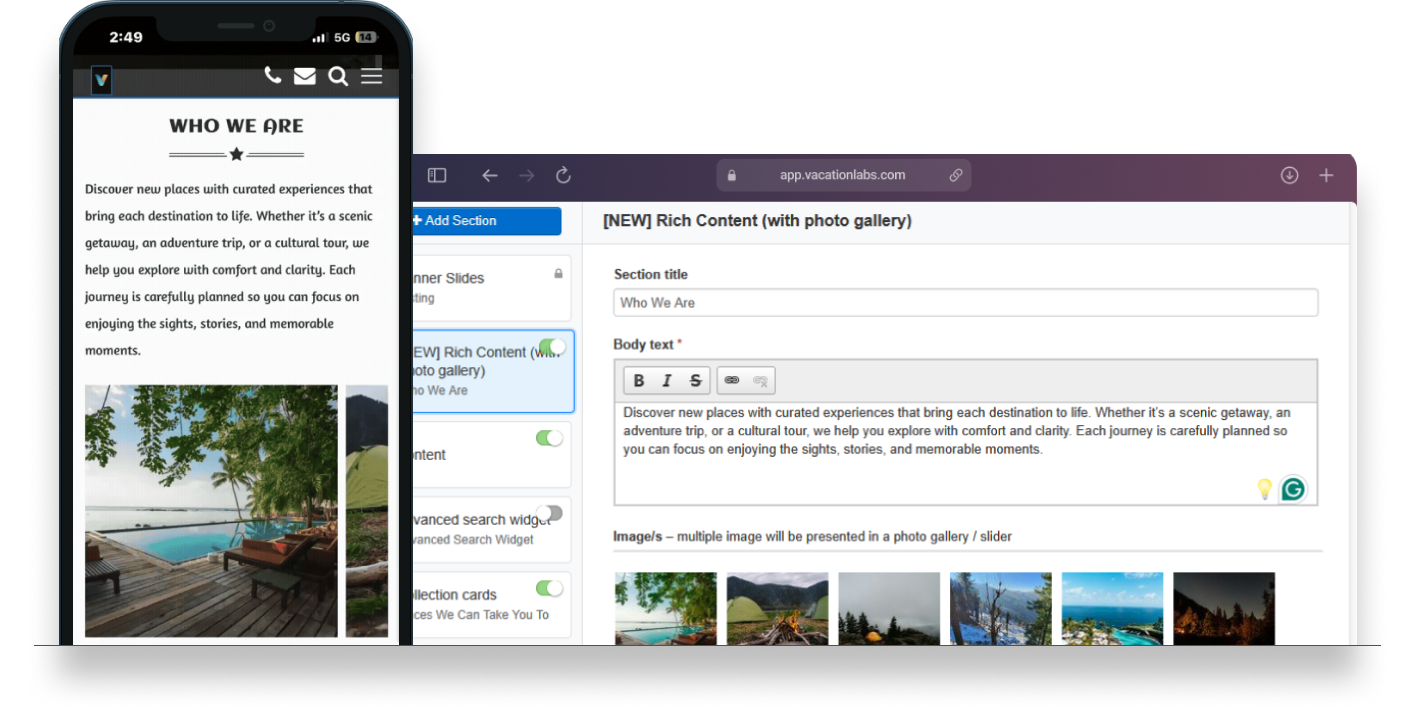The image size is (1415, 711).
Task: Tap the email envelope icon
Action: pos(305,77)
